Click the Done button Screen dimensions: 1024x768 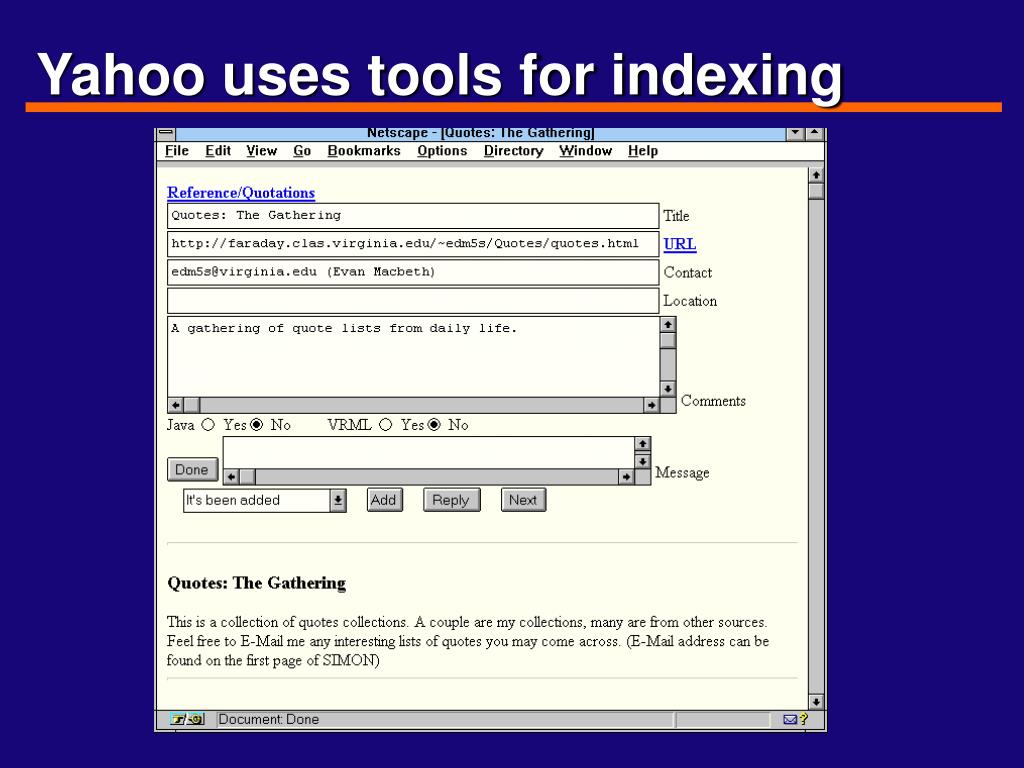192,470
